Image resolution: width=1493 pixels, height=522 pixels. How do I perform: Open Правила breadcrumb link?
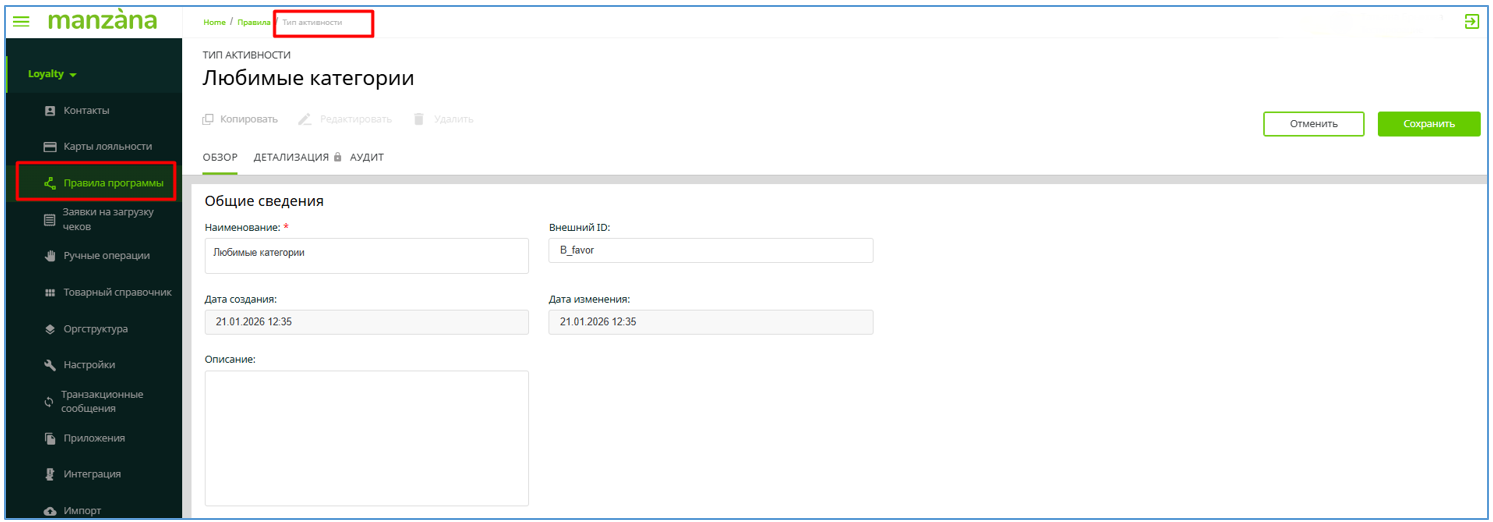[x=253, y=22]
